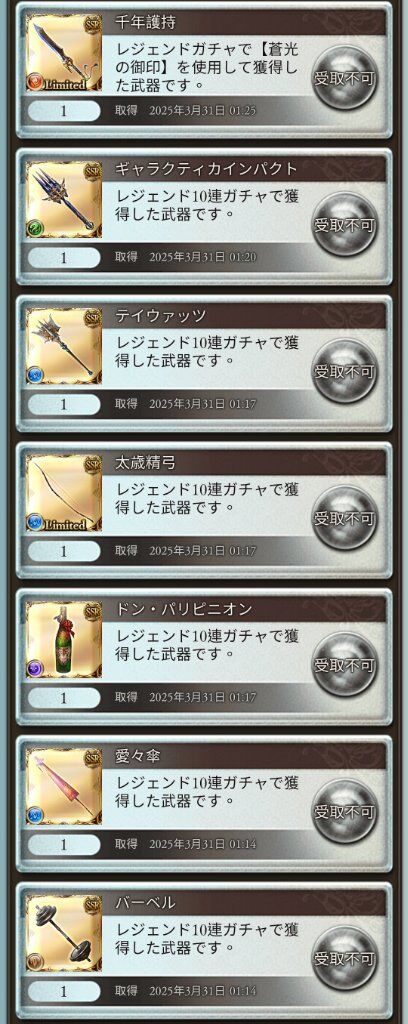
Task: Select the テイワァッツ axe weapon icon
Action: click(x=64, y=346)
